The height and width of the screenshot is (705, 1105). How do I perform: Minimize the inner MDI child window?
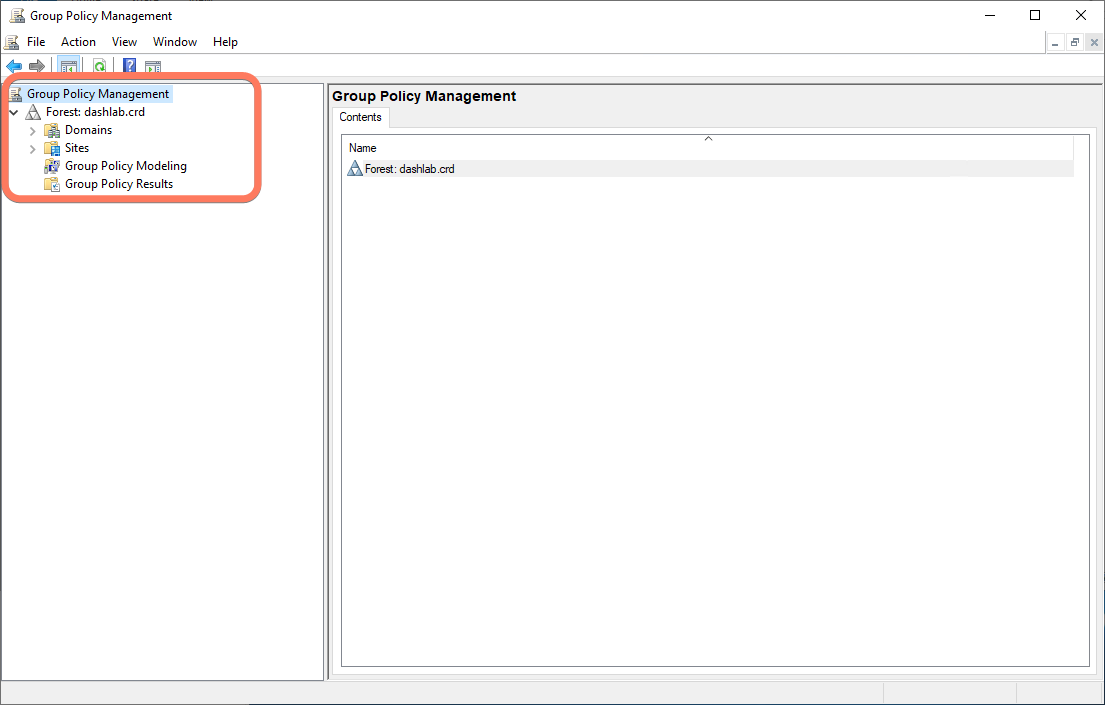point(1055,43)
